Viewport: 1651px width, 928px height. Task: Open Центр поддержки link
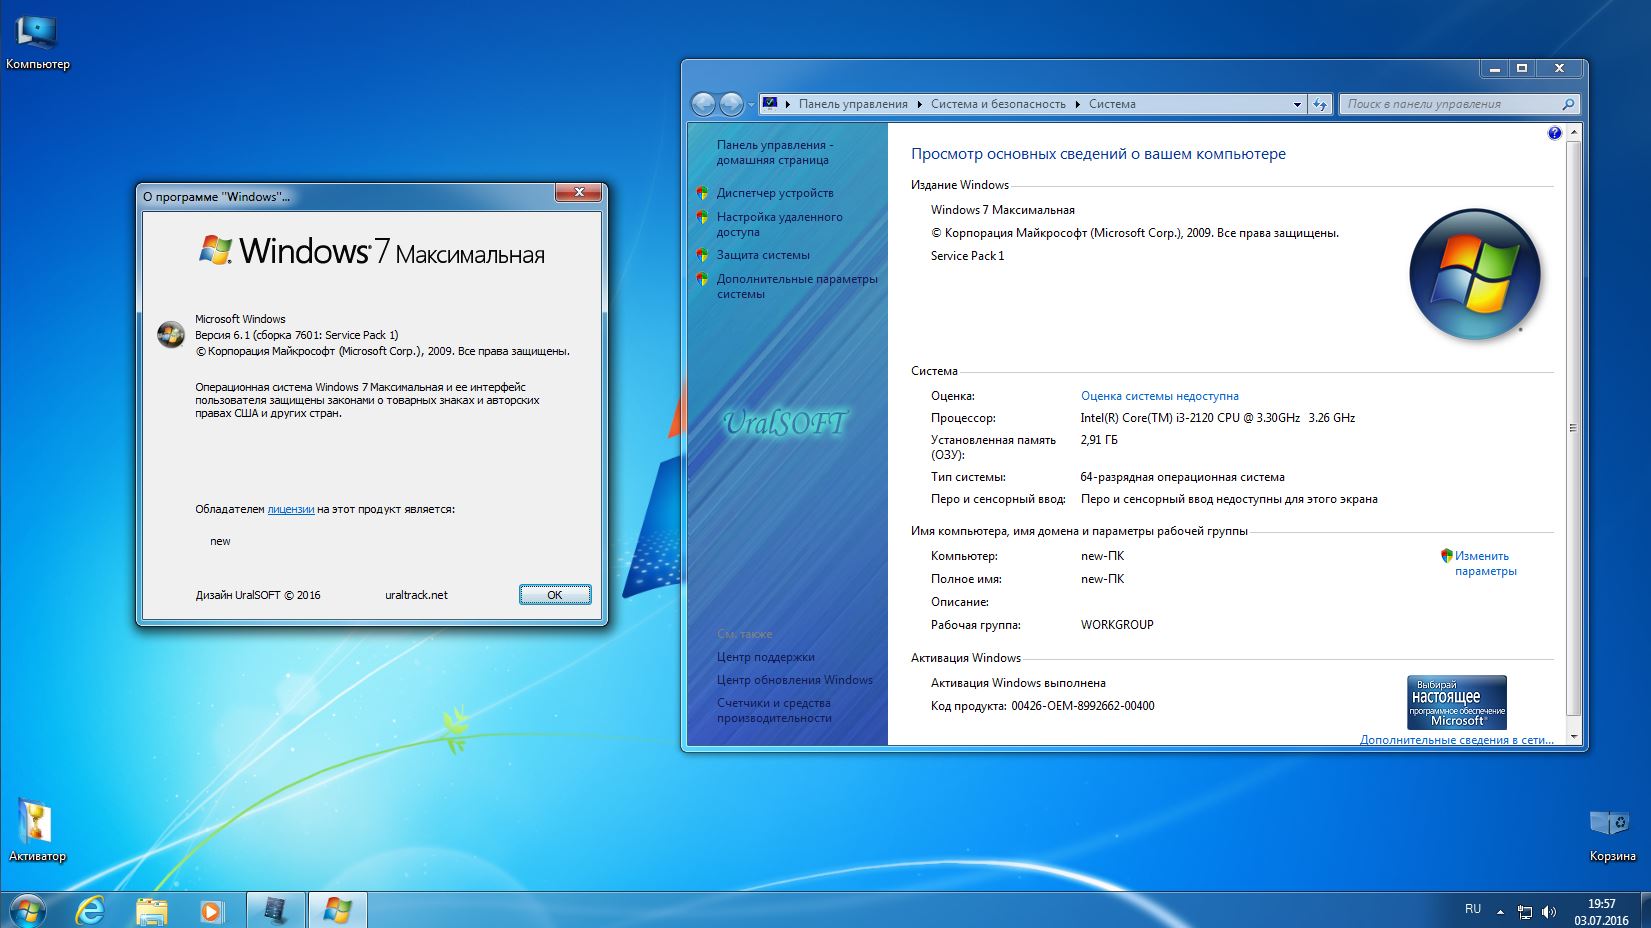tap(765, 657)
